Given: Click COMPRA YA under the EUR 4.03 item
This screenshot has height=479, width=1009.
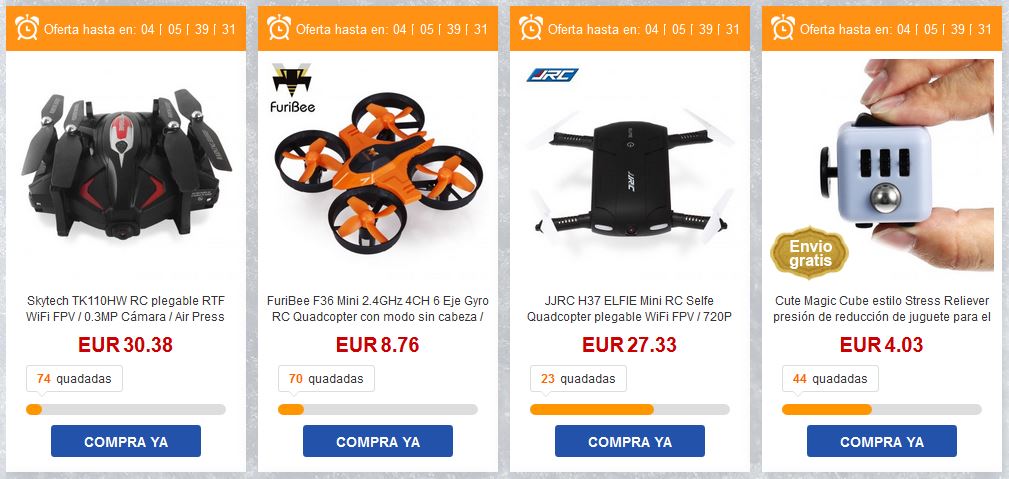Looking at the screenshot, I should pos(882,442).
